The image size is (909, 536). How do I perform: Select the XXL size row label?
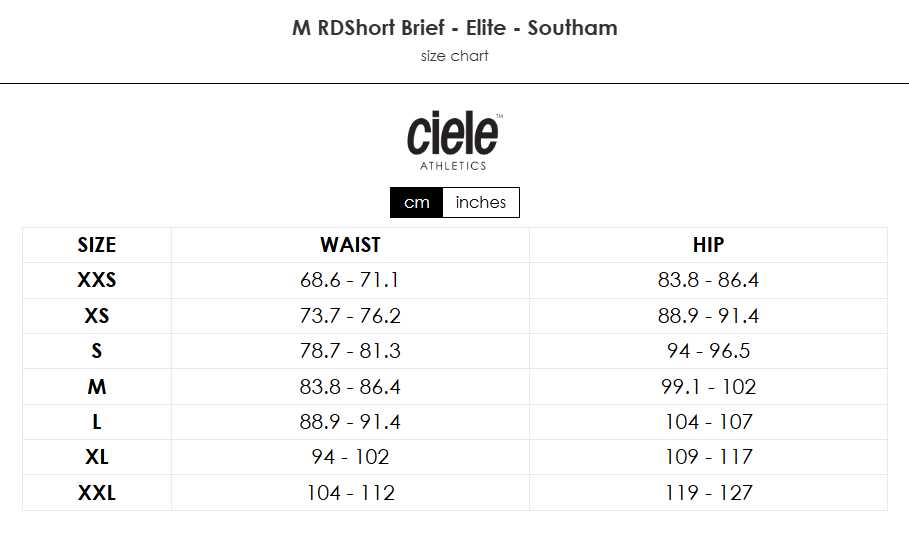[97, 493]
